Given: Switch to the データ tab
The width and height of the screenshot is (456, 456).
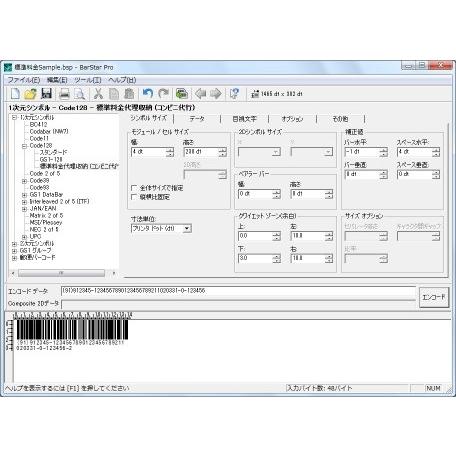Looking at the screenshot, I should [197, 119].
